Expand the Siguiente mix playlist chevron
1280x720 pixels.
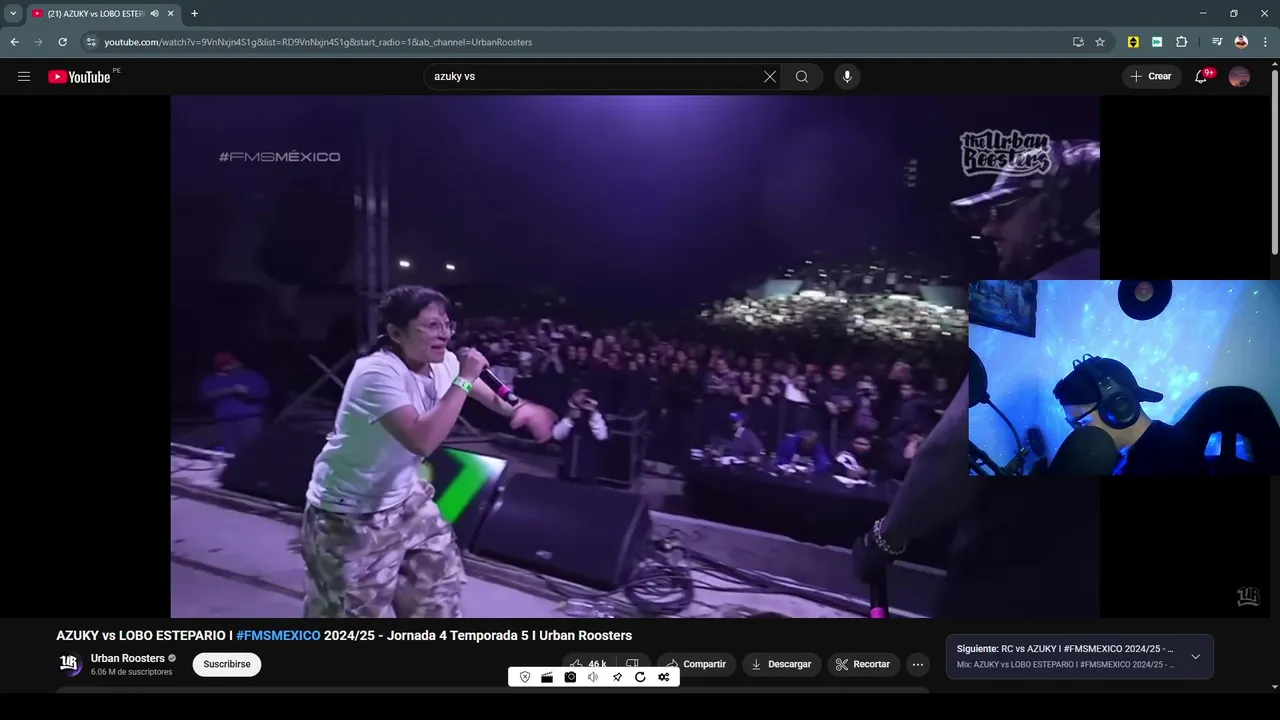click(x=1195, y=657)
